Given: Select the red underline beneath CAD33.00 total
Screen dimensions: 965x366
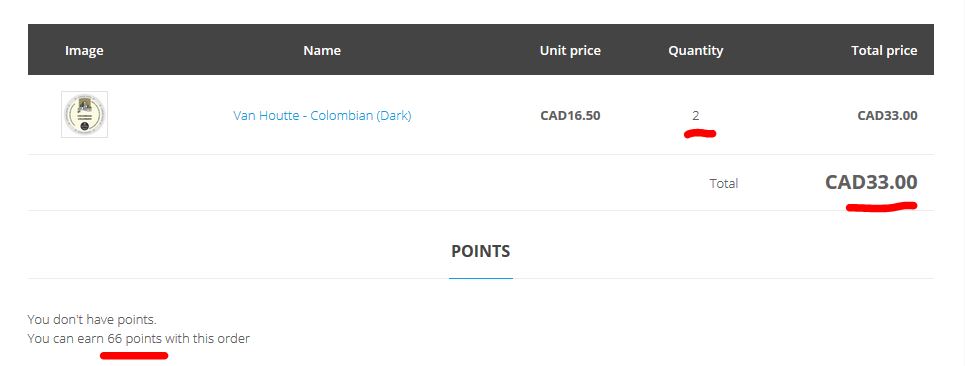Looking at the screenshot, I should pos(881,207).
